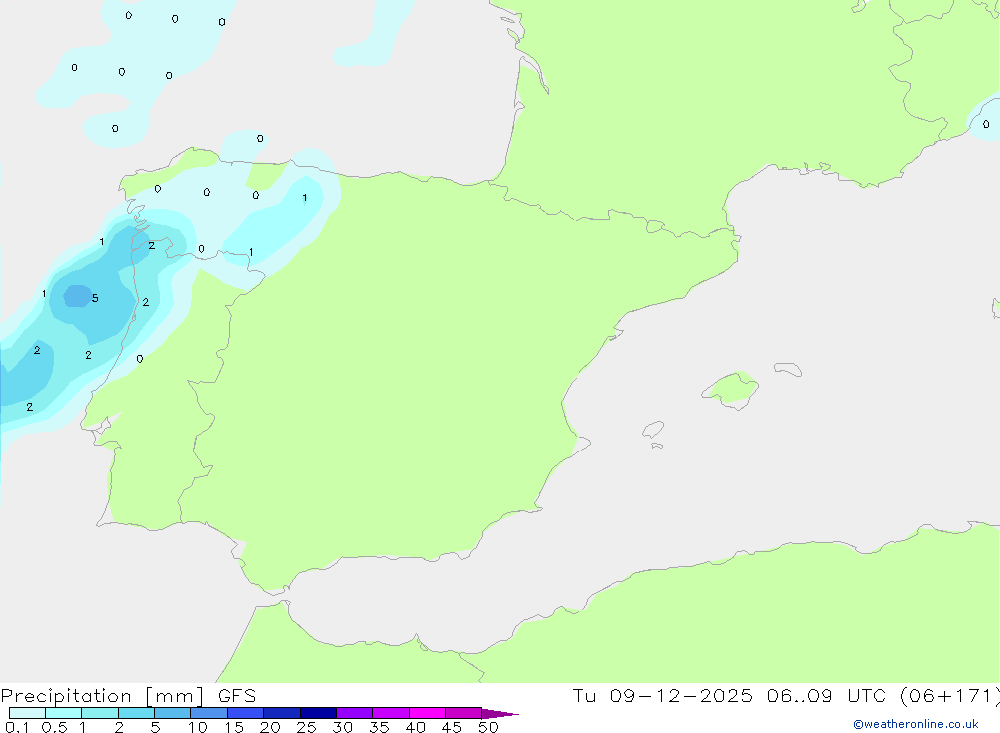Click the '0.1' legend scale label
The image size is (1000, 733).
click(17, 727)
